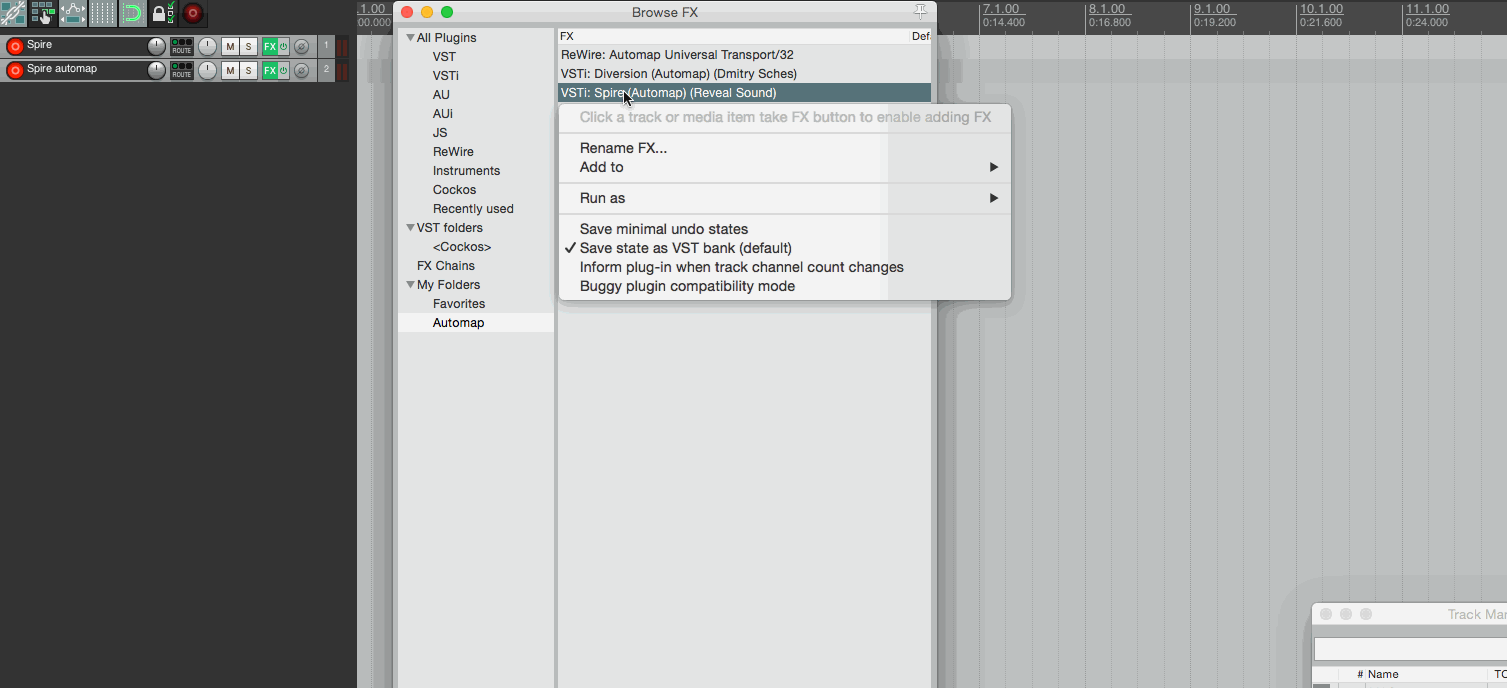1507x688 pixels.
Task: Adjust volume knob on Spire automap track
Action: pos(156,70)
